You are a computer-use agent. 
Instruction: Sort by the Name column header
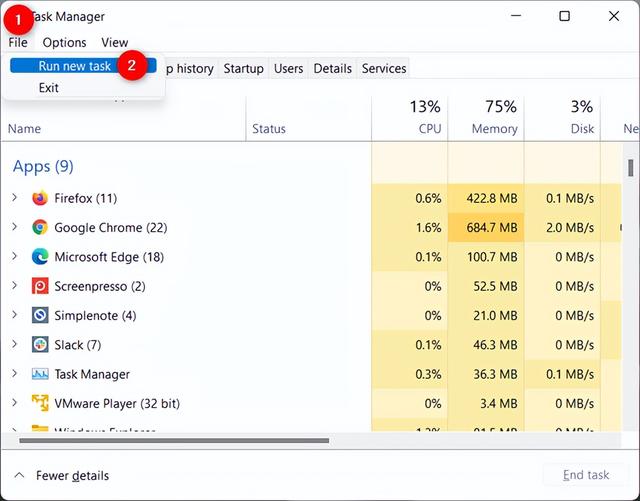tap(24, 129)
